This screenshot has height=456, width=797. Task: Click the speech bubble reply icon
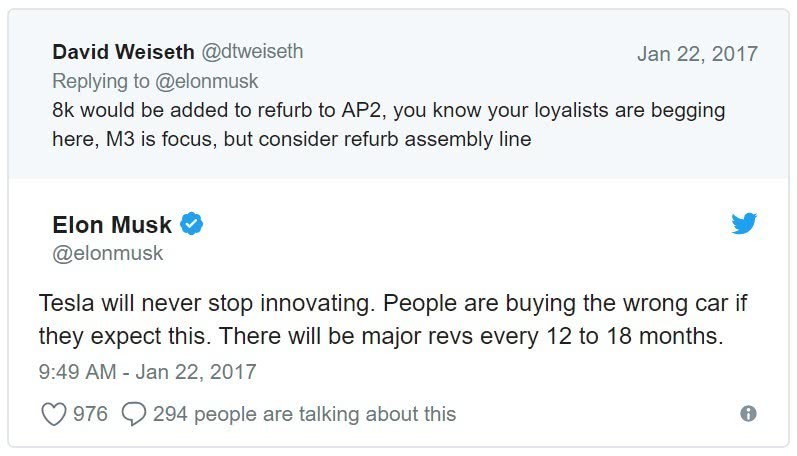coord(133,414)
